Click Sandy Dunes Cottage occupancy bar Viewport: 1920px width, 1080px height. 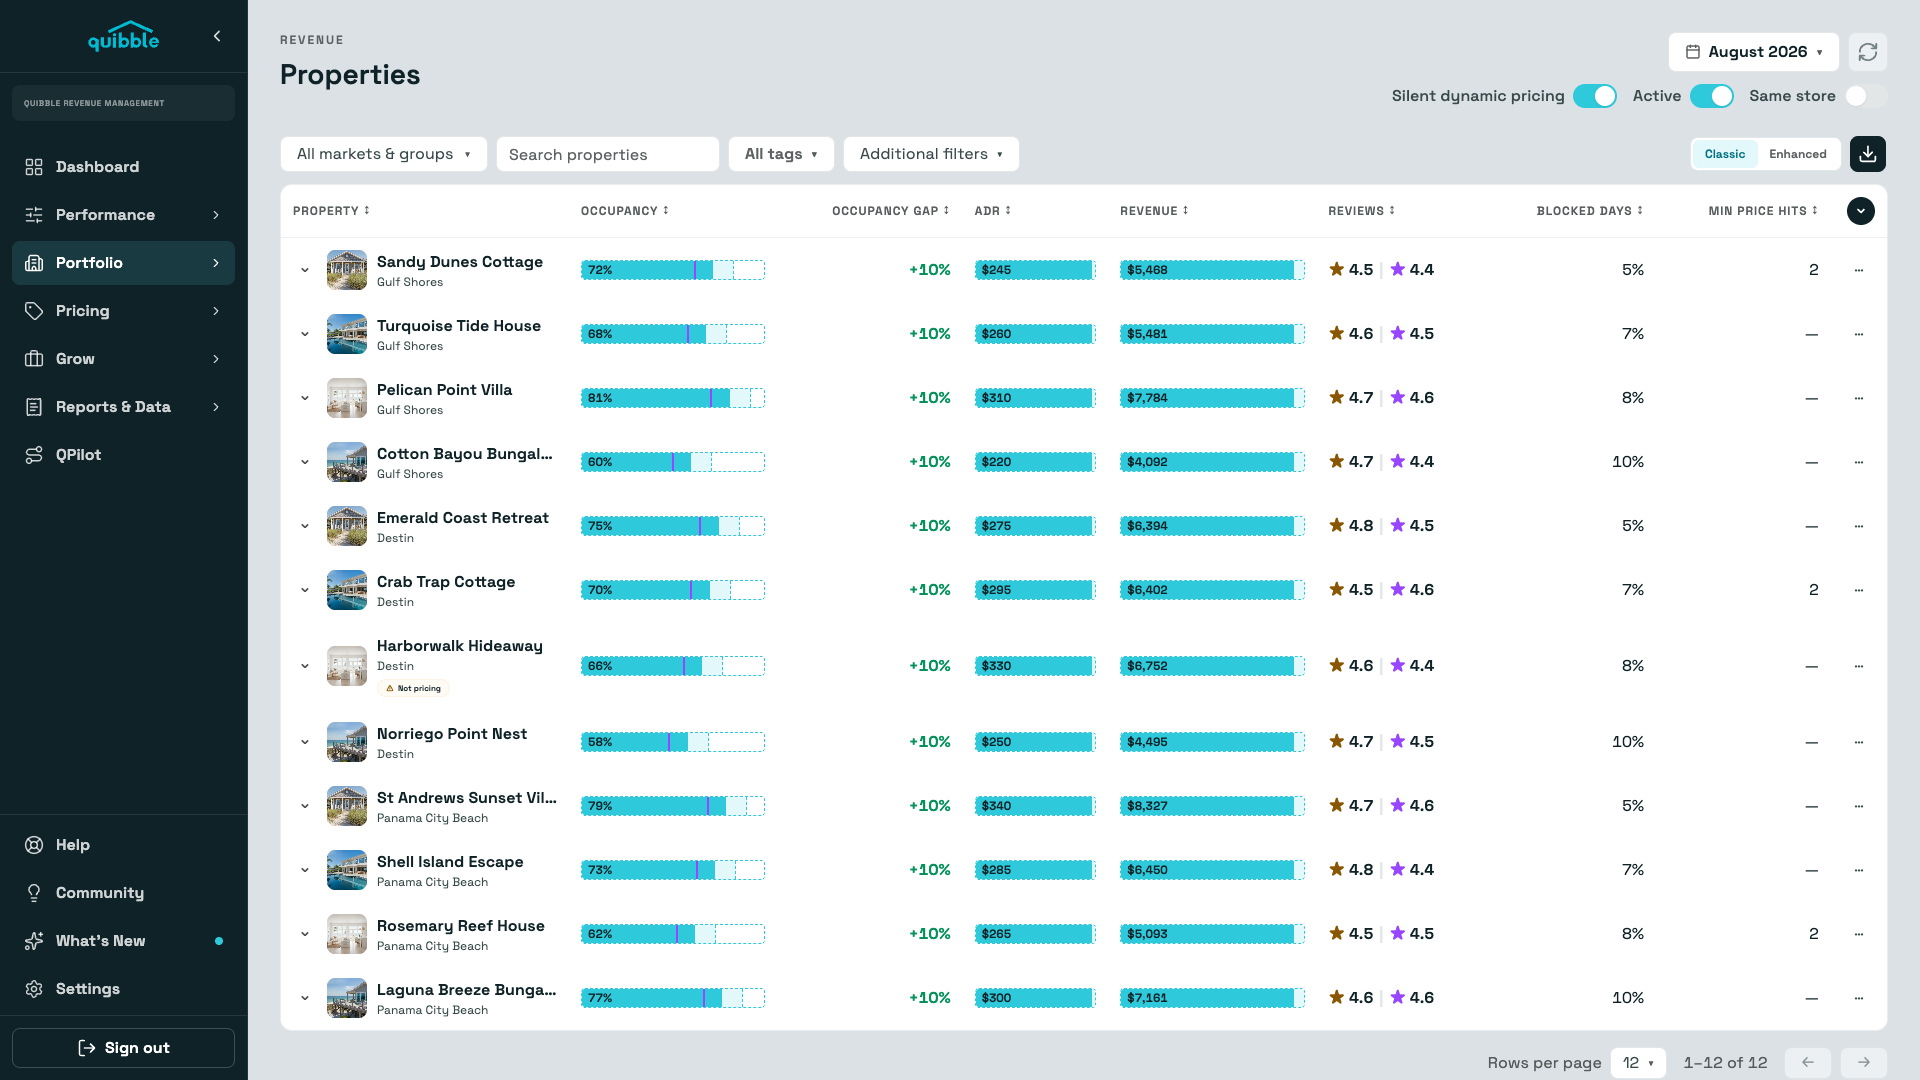pos(673,270)
